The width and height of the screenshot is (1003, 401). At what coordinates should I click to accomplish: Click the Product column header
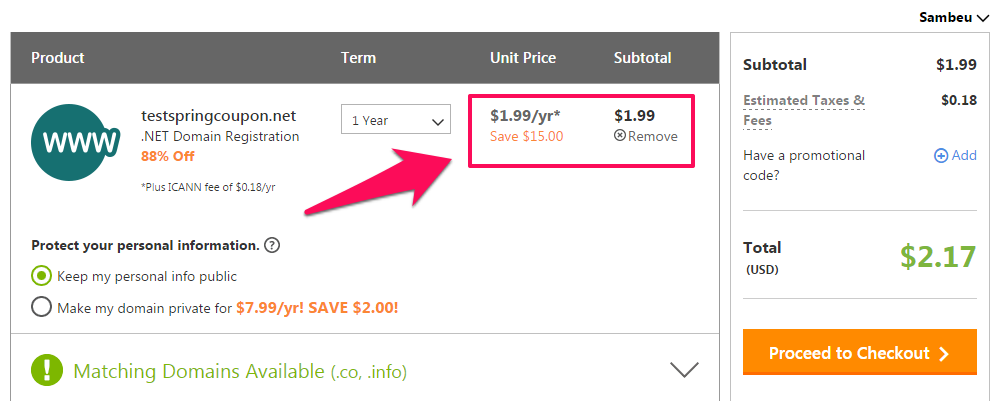click(58, 58)
